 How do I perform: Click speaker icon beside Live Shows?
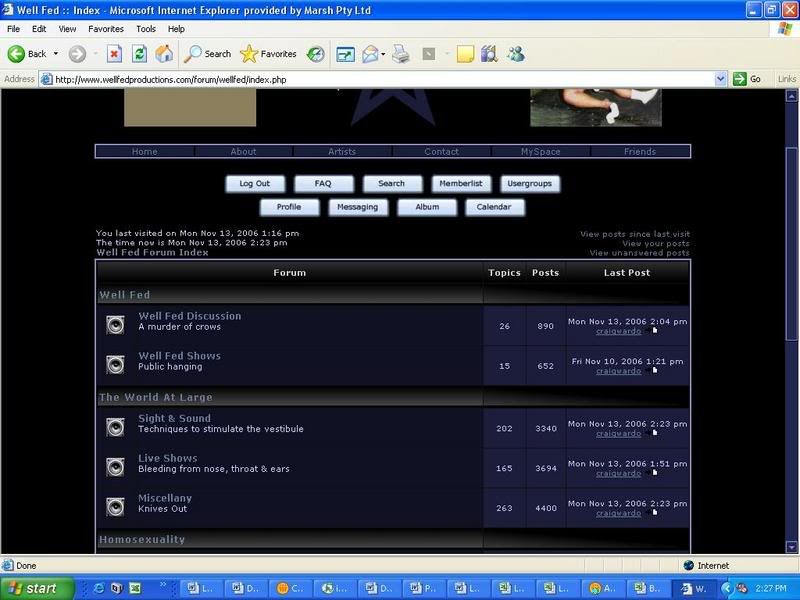click(x=115, y=467)
